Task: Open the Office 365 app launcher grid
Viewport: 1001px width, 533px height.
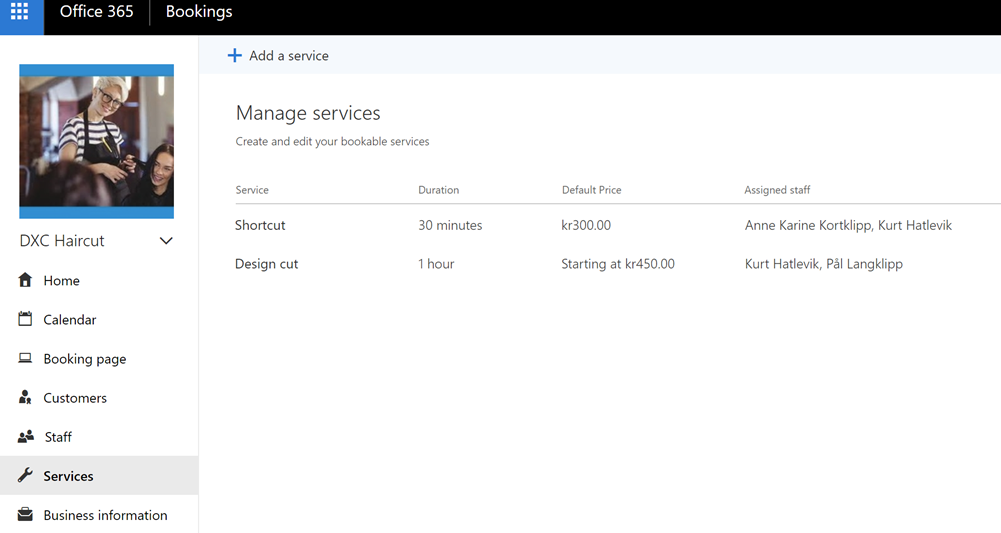Action: [x=19, y=13]
